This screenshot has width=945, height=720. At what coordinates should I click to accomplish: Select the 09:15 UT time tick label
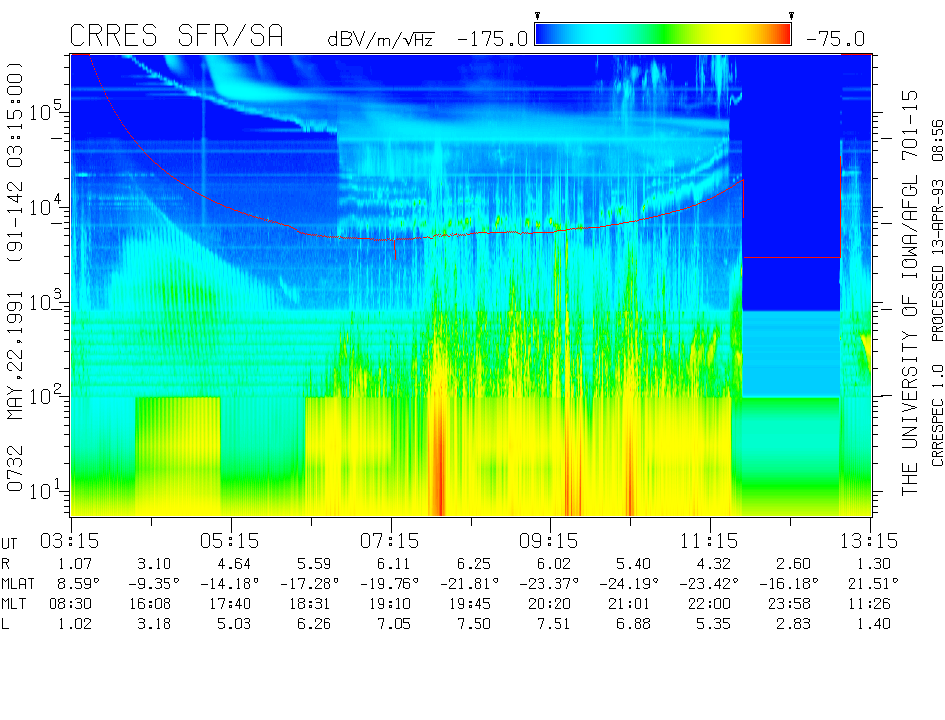pyautogui.click(x=551, y=540)
